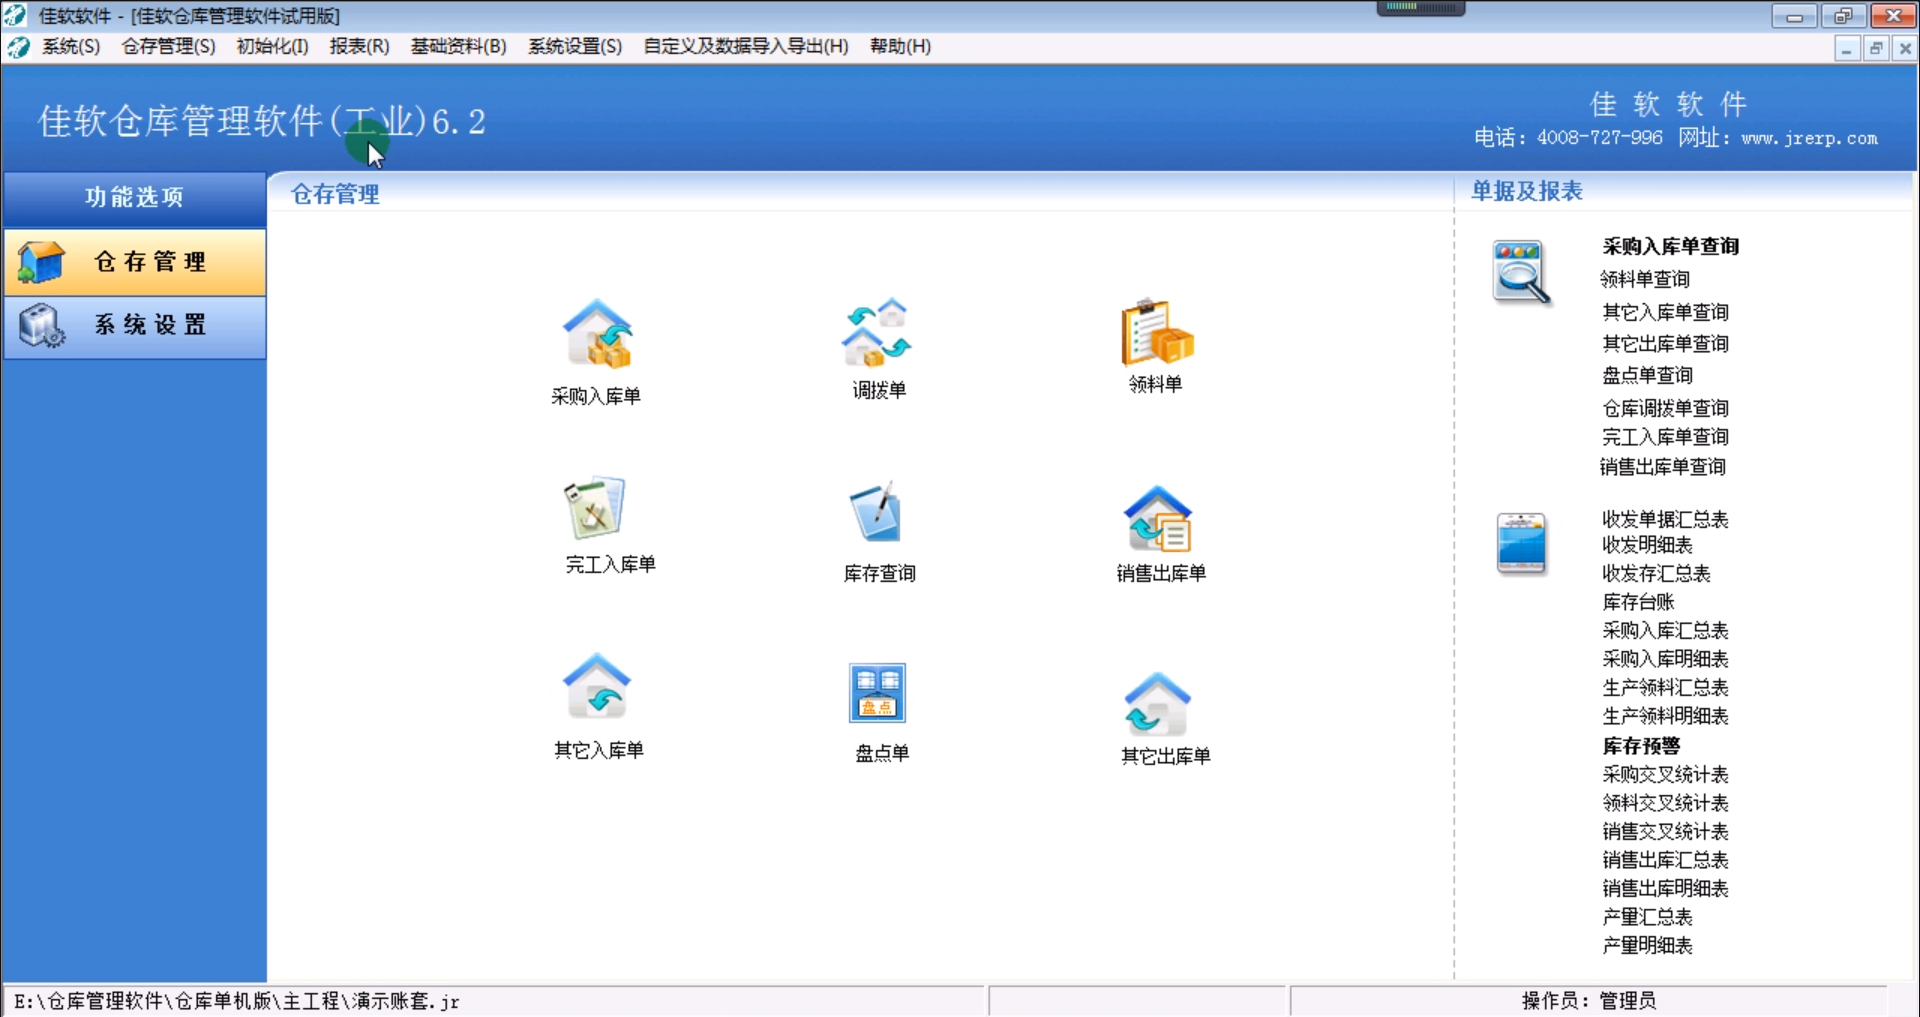Click the app logo in the title bar
The image size is (1920, 1017).
[x=15, y=15]
